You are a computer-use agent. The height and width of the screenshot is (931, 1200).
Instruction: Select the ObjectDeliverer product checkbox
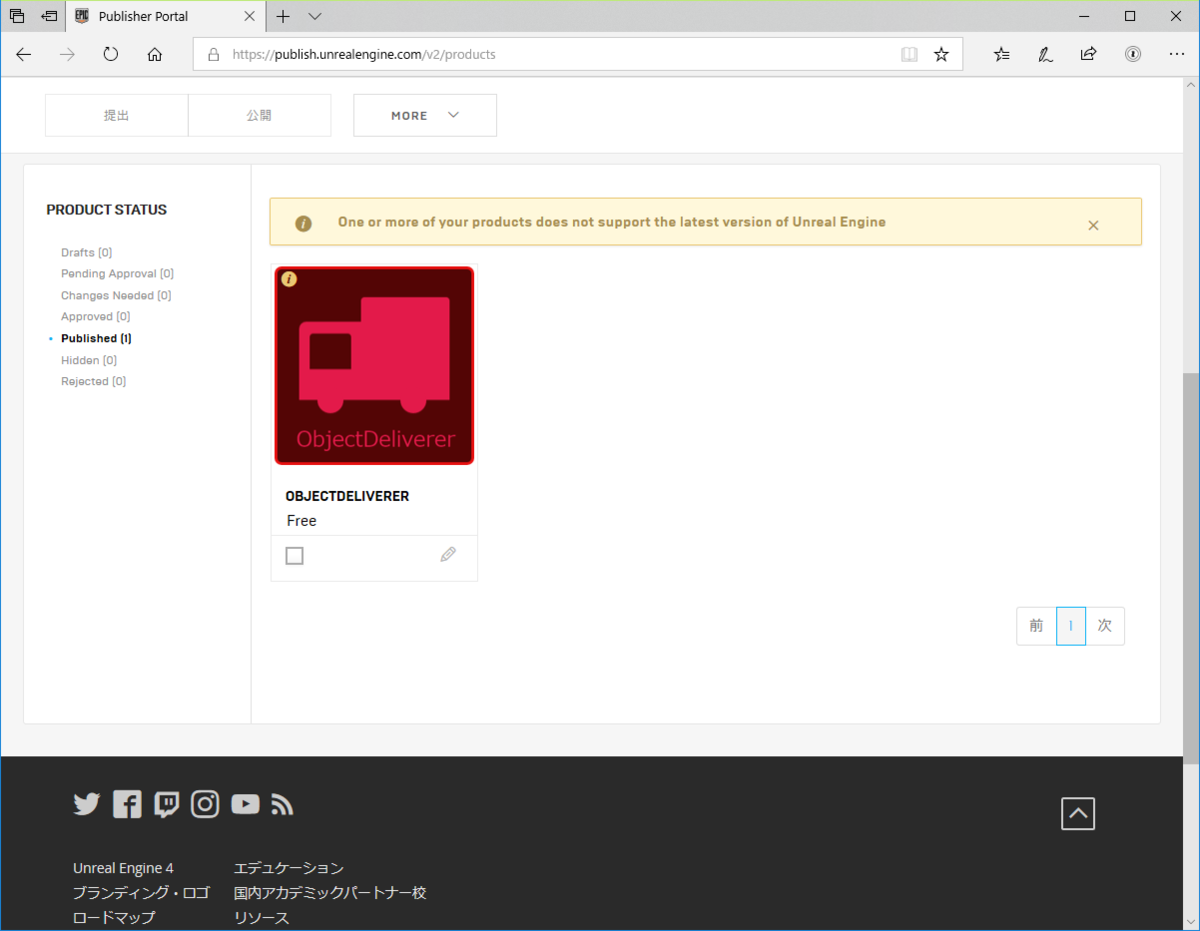[294, 556]
